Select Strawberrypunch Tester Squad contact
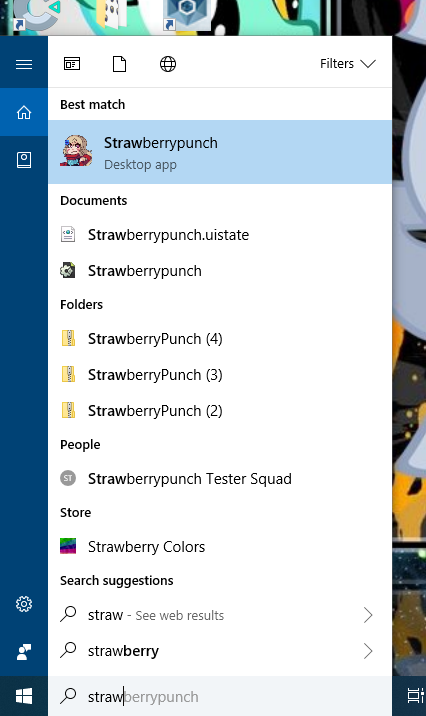The height and width of the screenshot is (716, 426). [220, 479]
